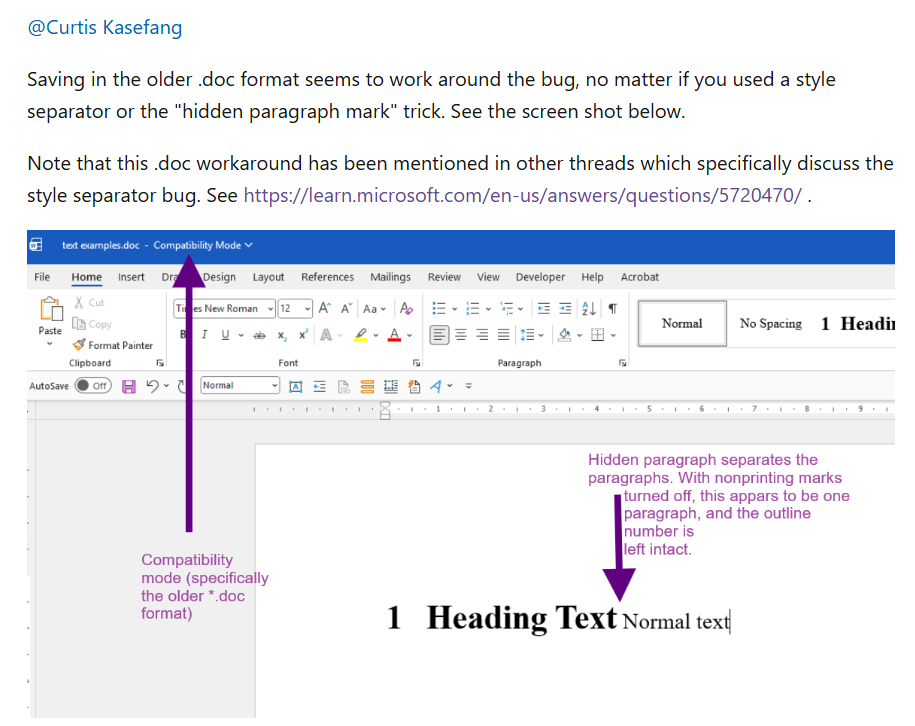Open the File tab
Screen dimensions: 915x726
[42, 277]
